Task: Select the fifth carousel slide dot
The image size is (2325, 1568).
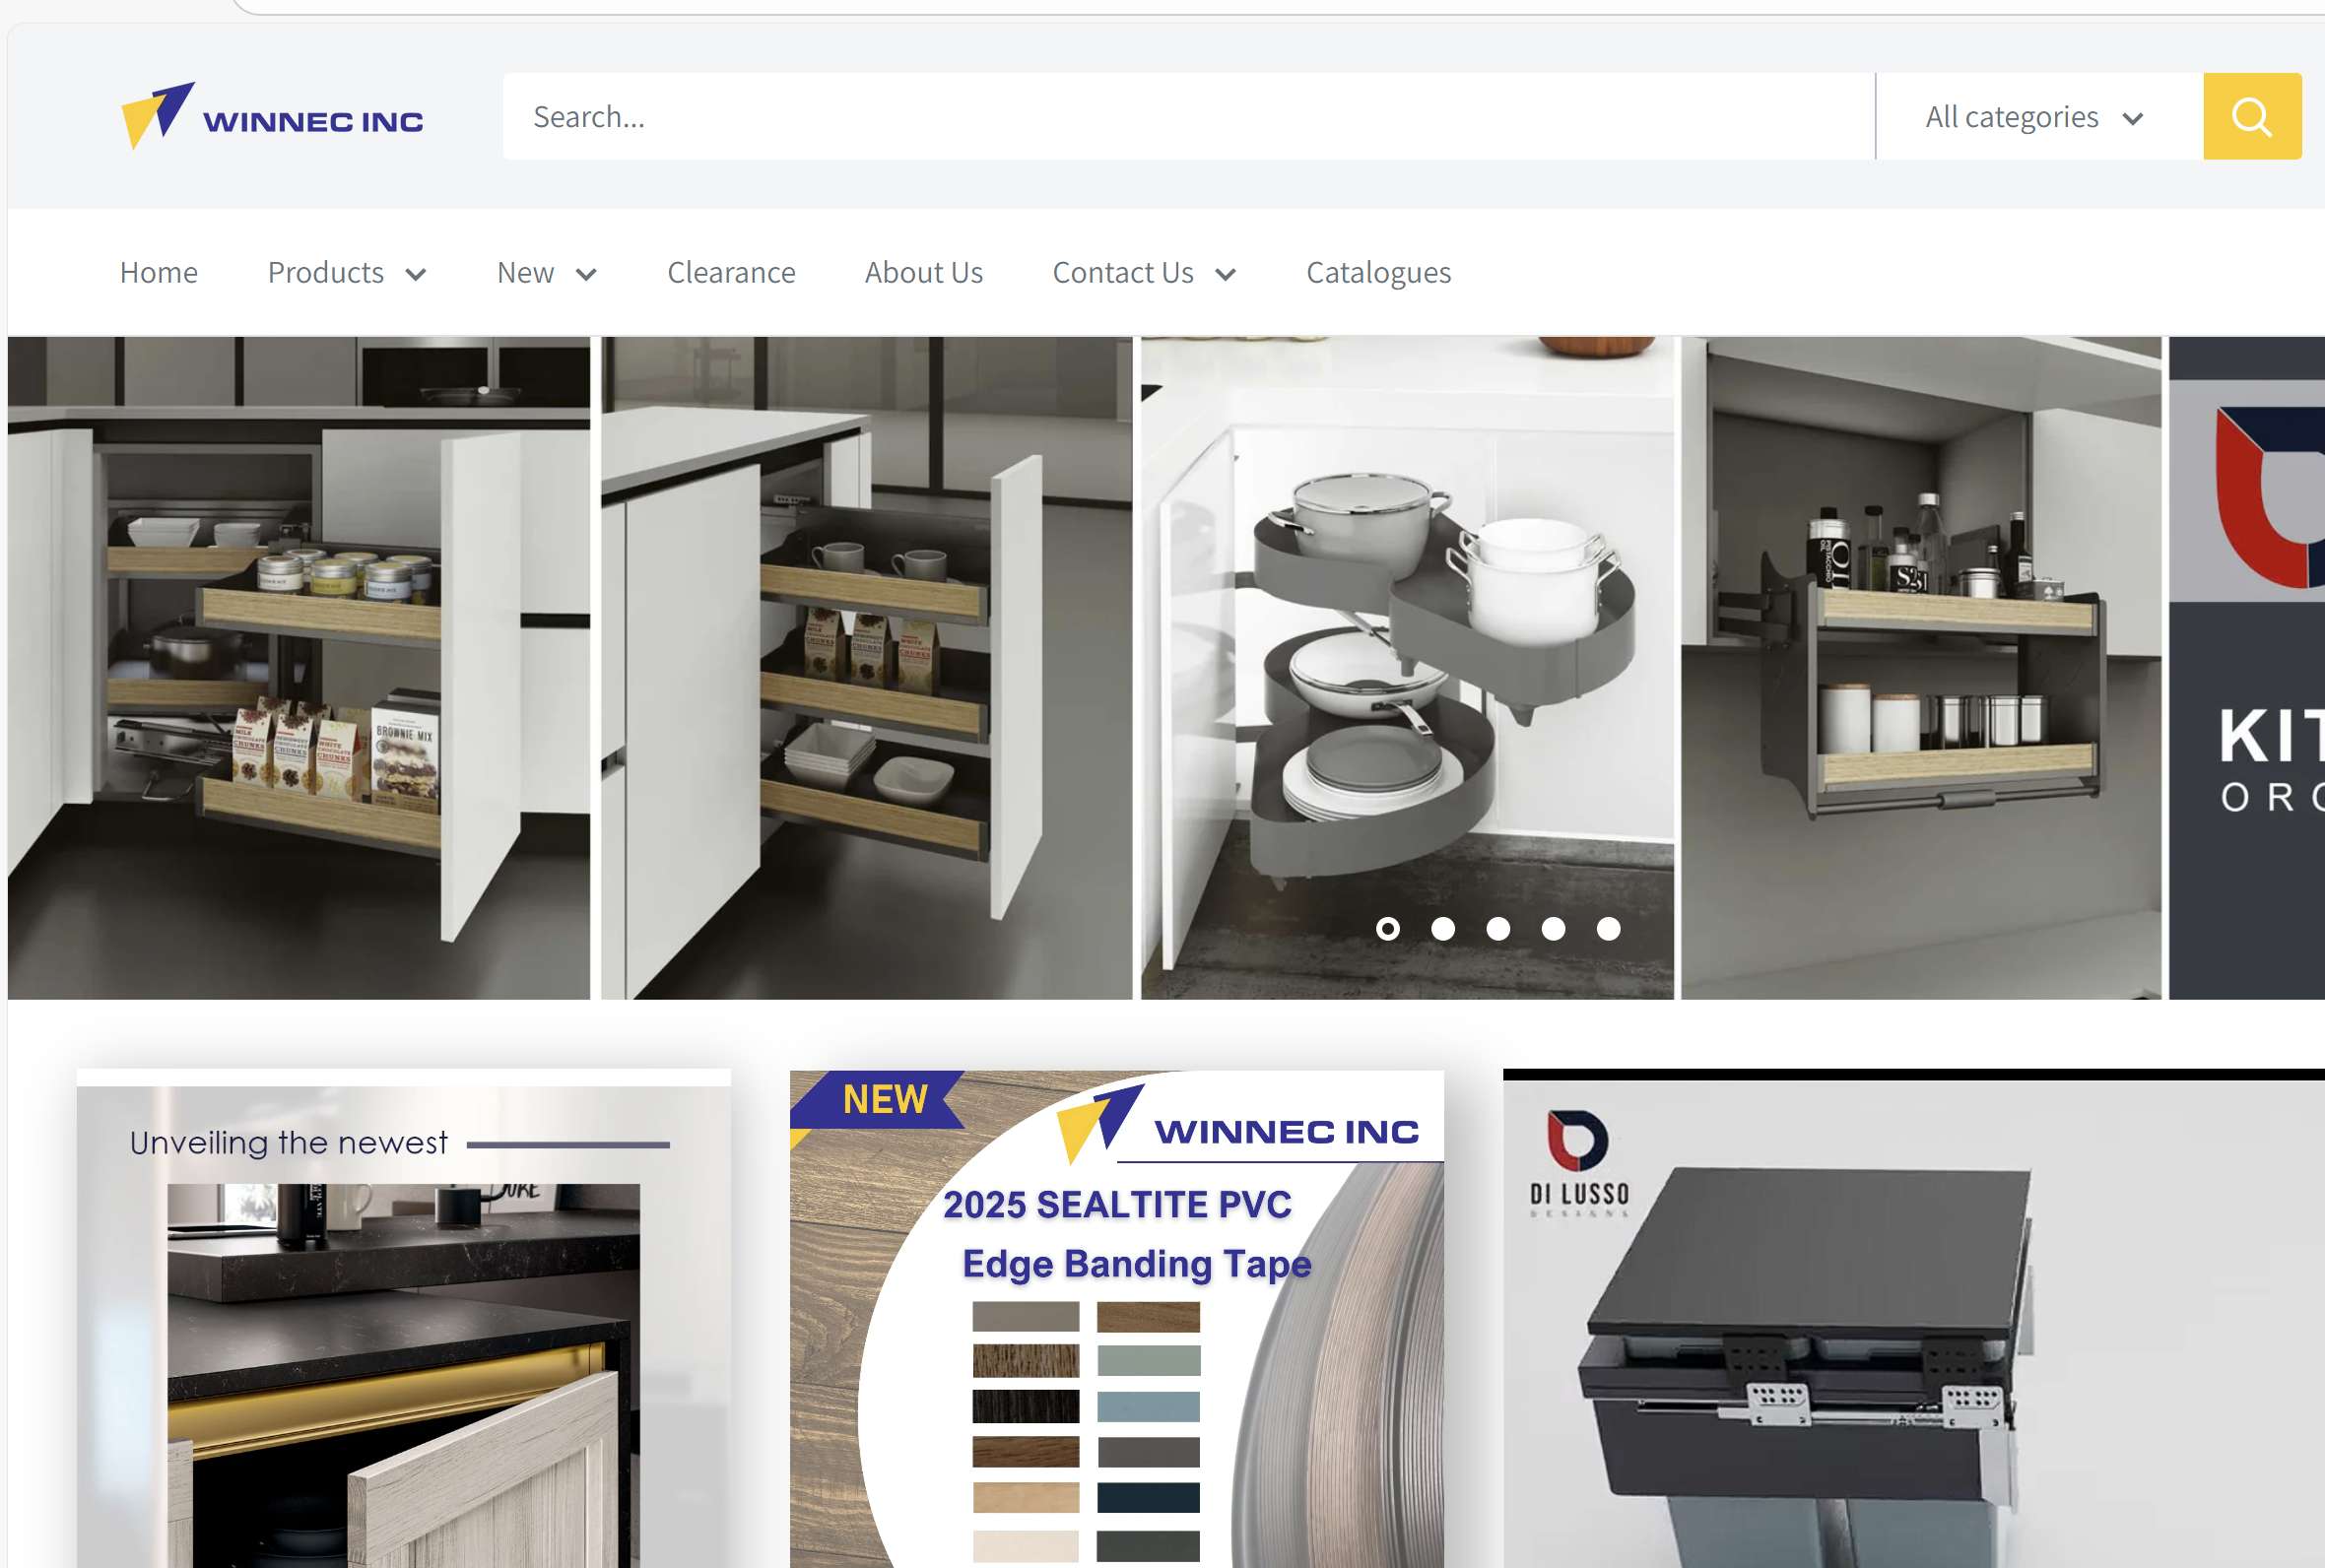Action: [x=1607, y=928]
